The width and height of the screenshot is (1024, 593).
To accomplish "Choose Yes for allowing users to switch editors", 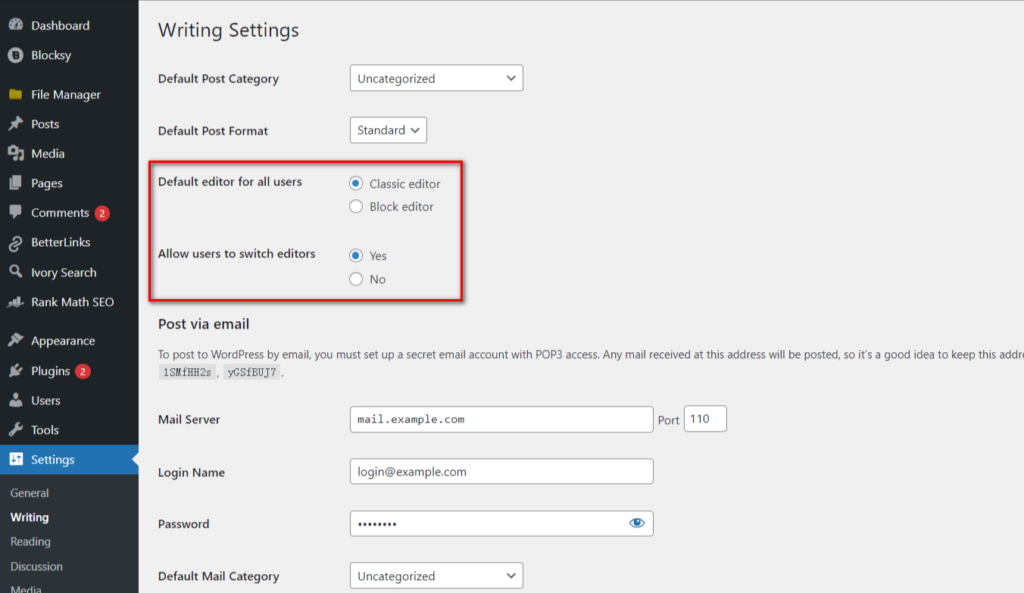I will tap(356, 255).
